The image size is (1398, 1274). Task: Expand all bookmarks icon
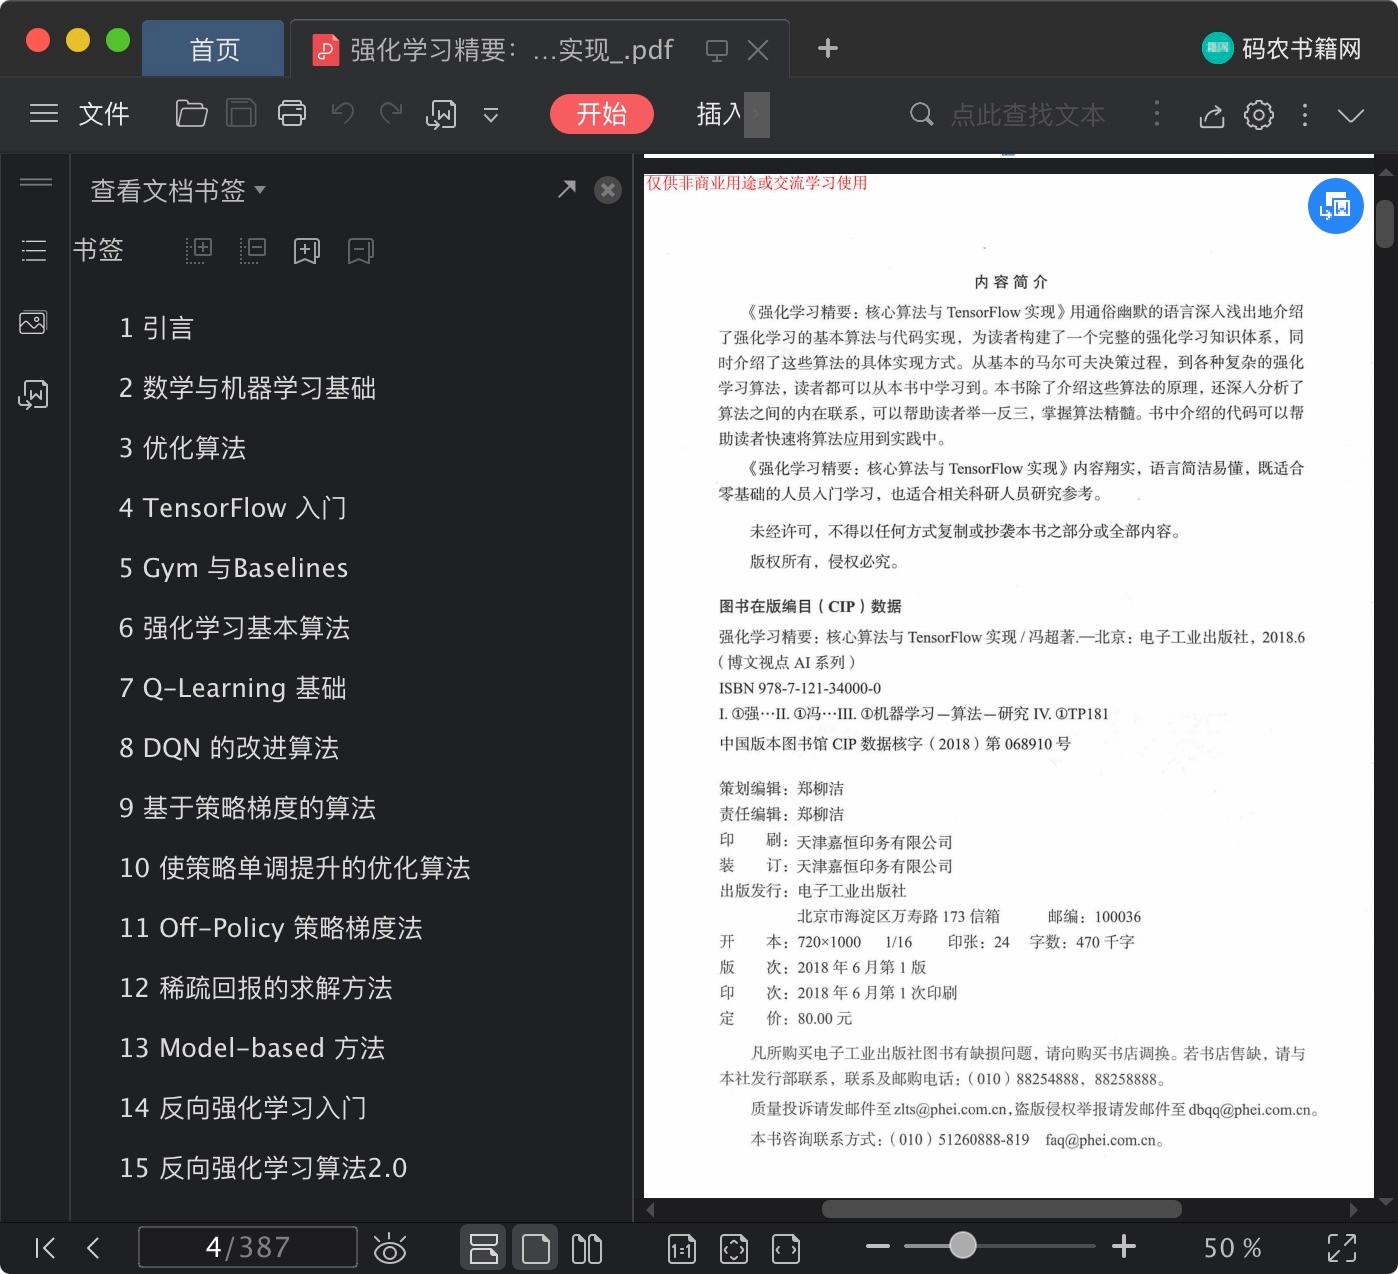click(x=199, y=250)
